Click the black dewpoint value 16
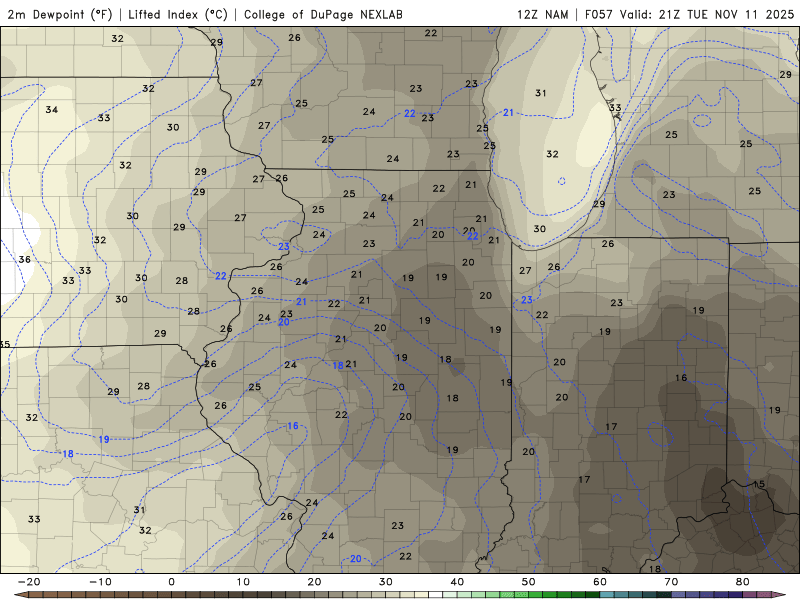Image resolution: width=800 pixels, height=600 pixels. pos(681,378)
